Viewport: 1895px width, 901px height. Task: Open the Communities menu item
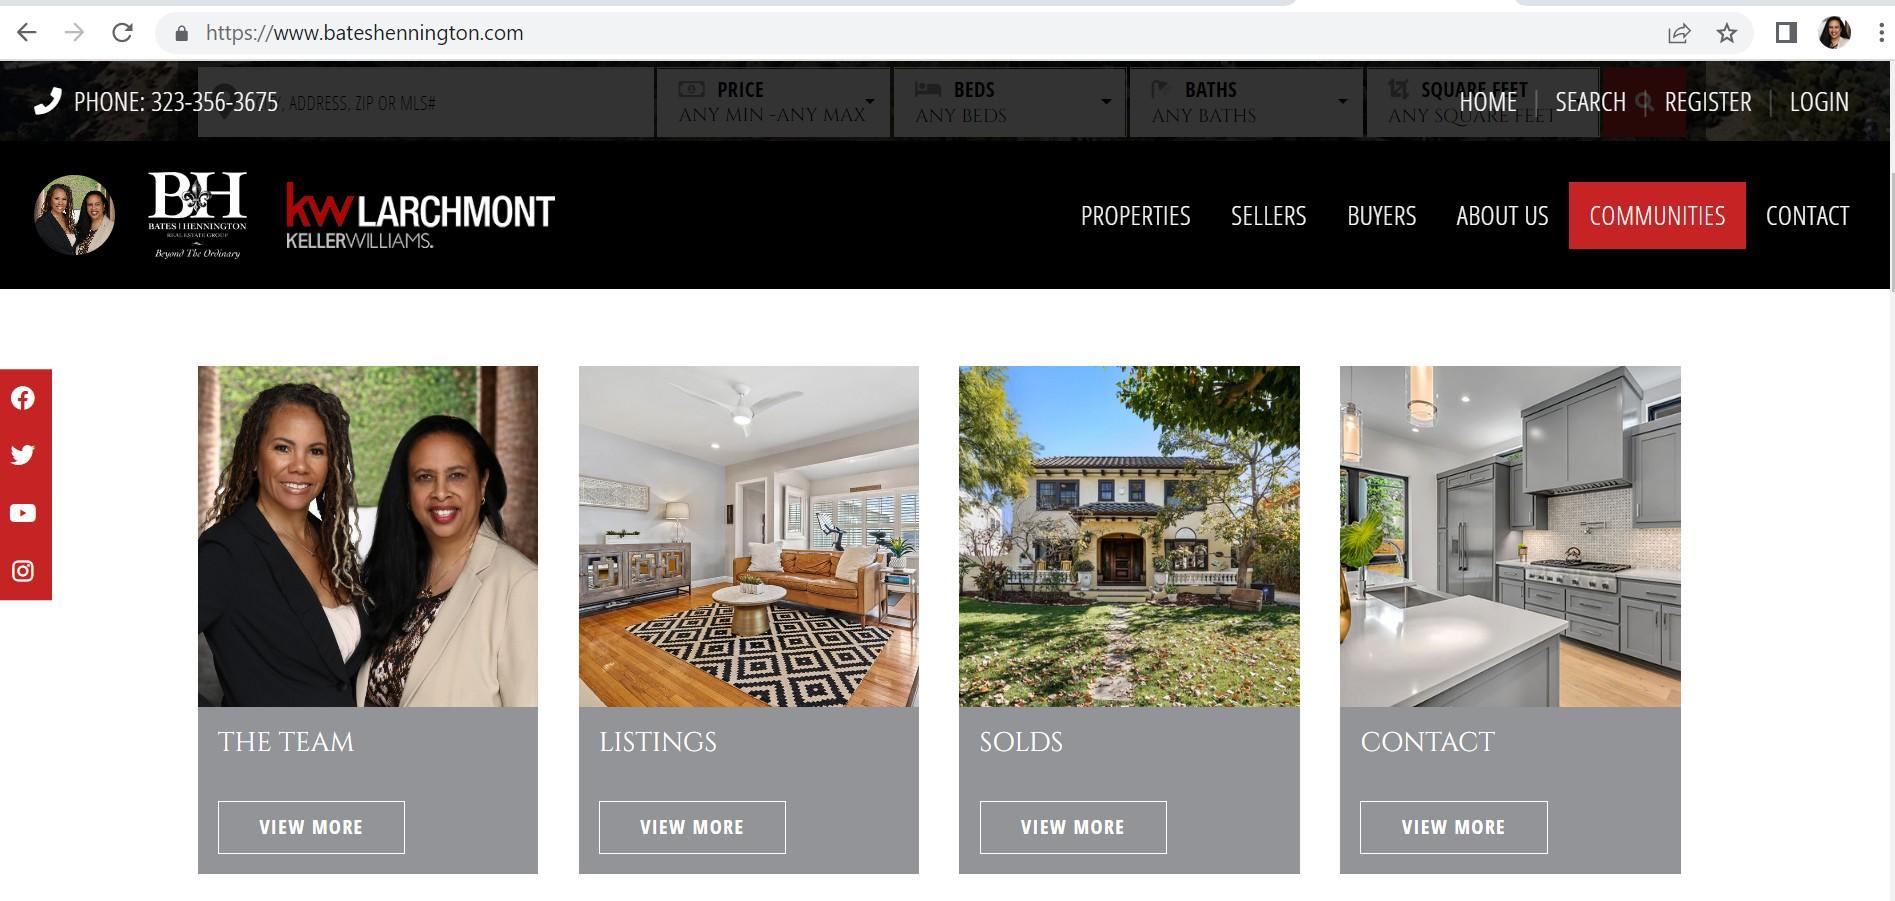pyautogui.click(x=1657, y=216)
